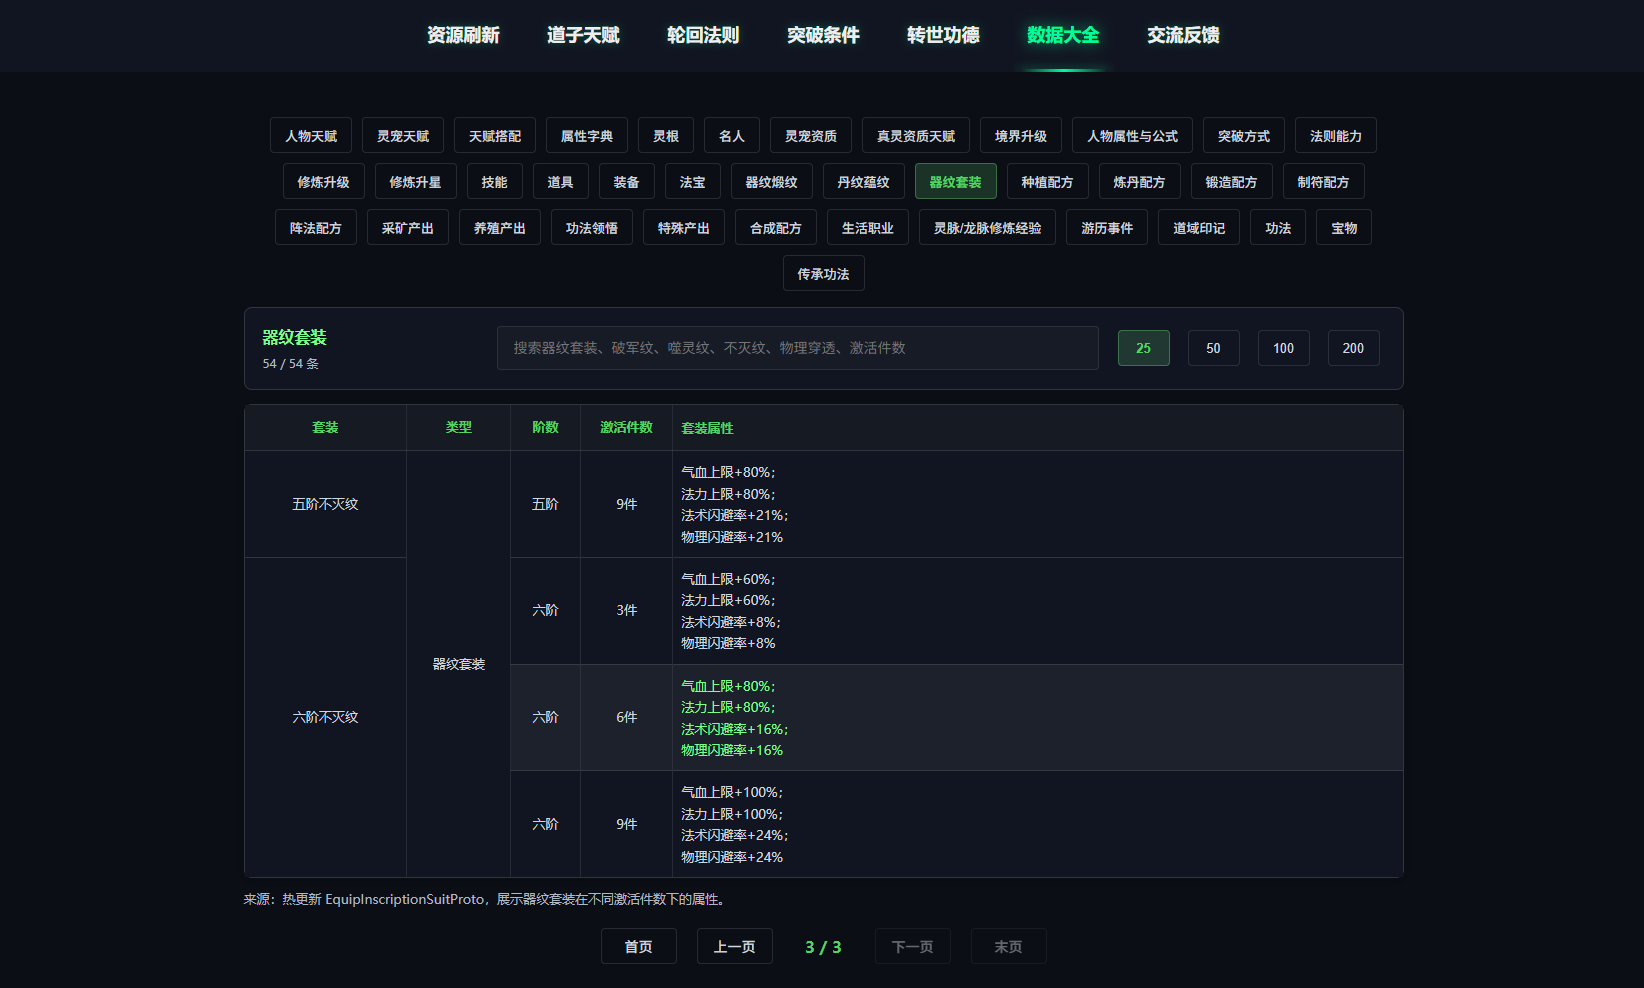This screenshot has height=988, width=1644.
Task: Select the 六阶不灭纹 set cell
Action: (325, 717)
